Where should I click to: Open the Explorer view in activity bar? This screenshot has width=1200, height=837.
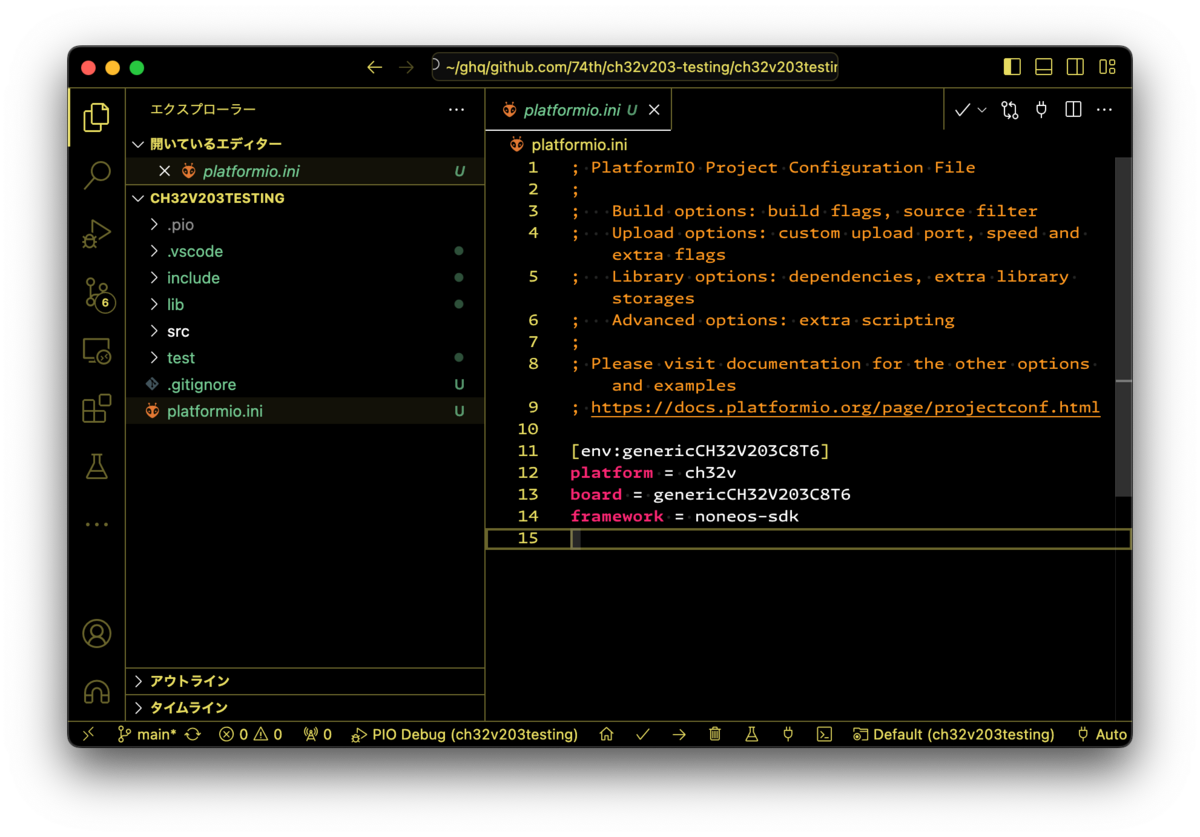click(x=97, y=117)
